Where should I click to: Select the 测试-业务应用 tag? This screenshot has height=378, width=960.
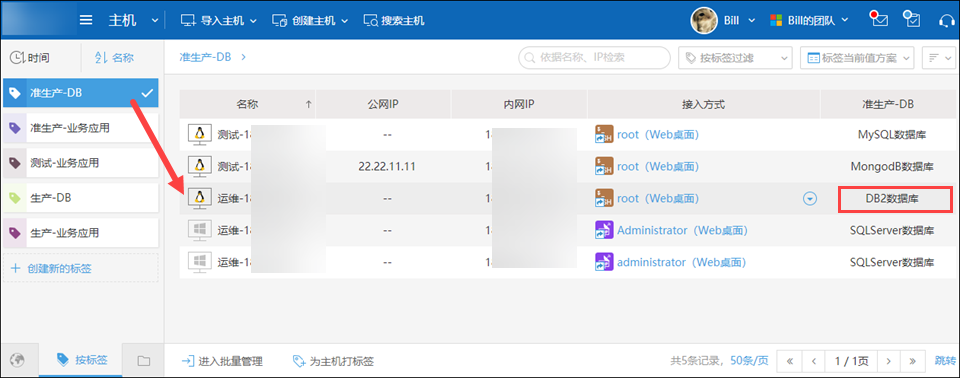pos(80,164)
